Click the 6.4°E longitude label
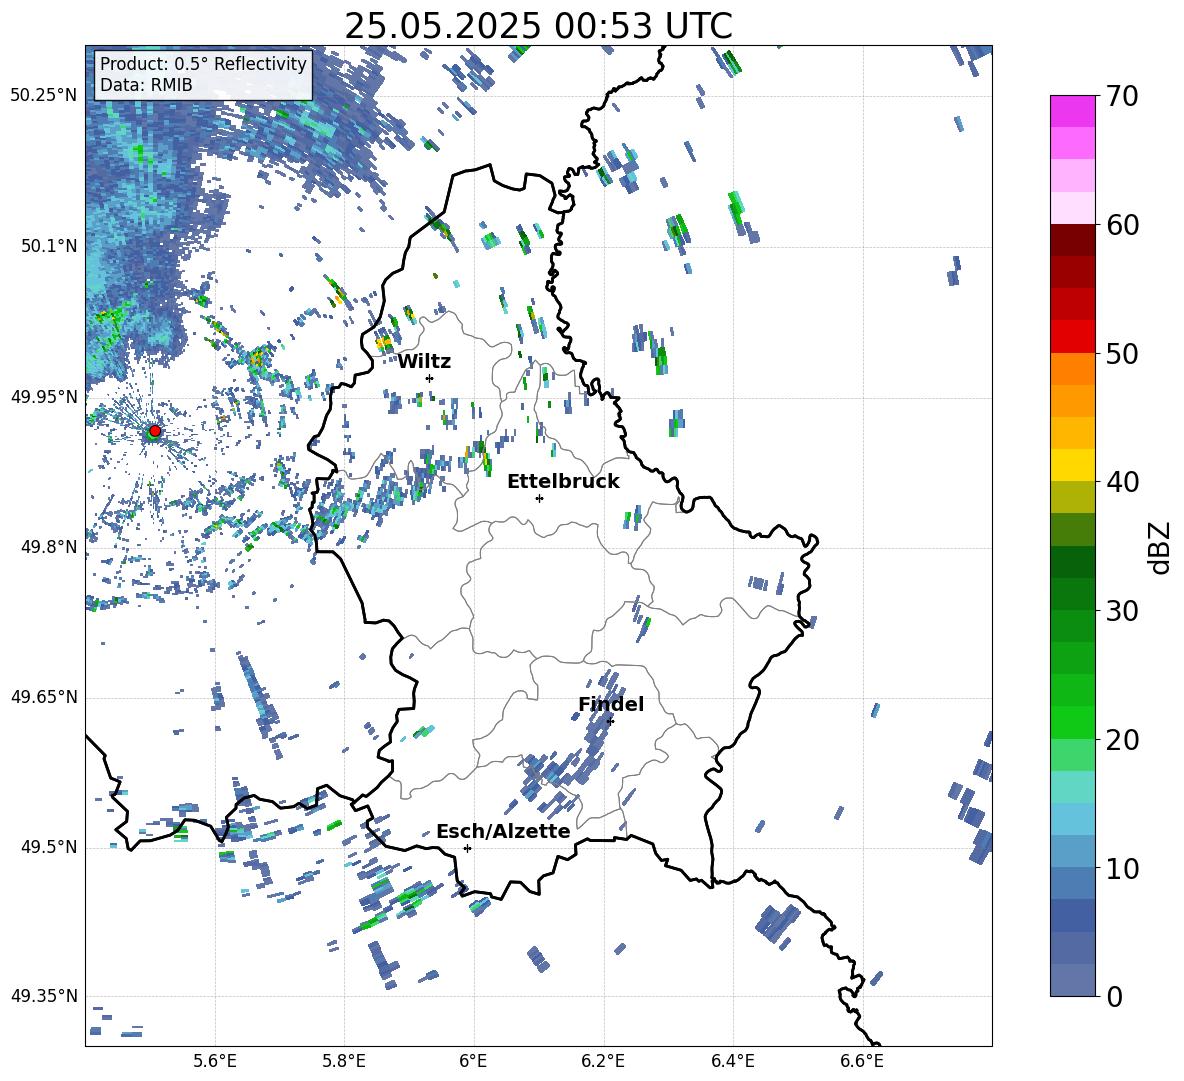This screenshot has height=1081, width=1184. click(732, 1061)
